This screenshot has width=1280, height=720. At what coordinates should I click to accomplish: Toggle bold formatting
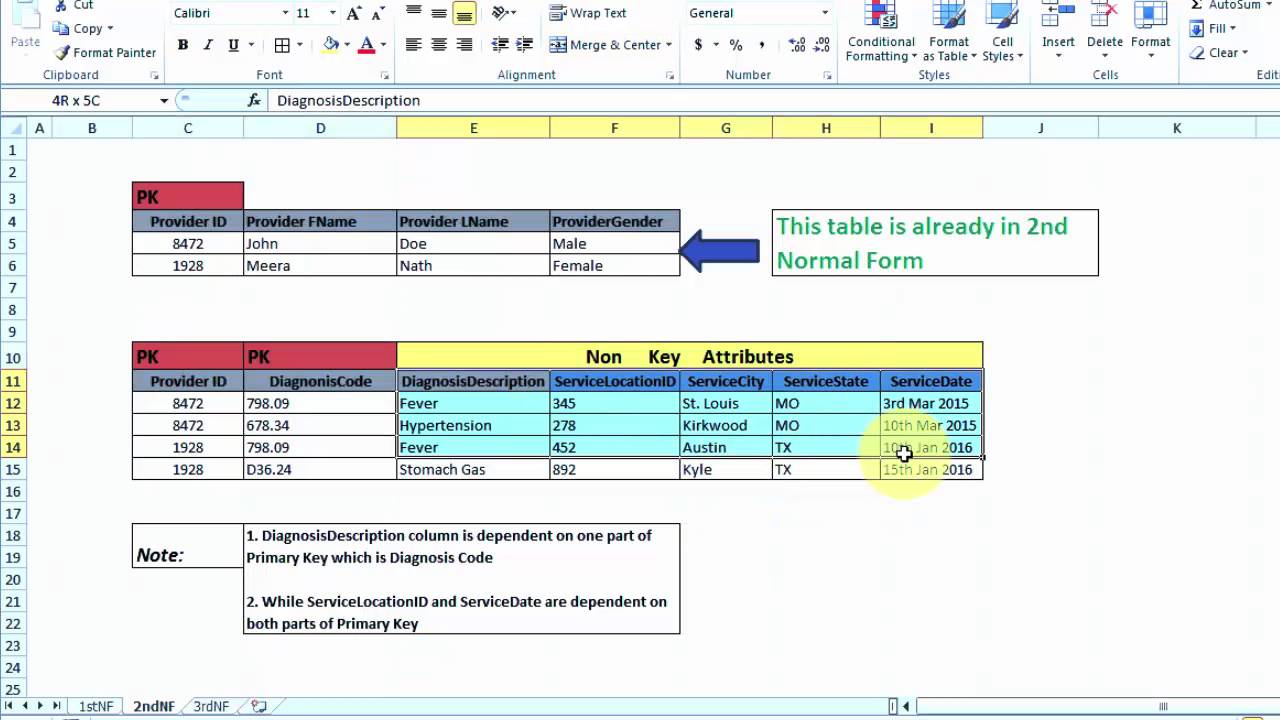(x=183, y=45)
